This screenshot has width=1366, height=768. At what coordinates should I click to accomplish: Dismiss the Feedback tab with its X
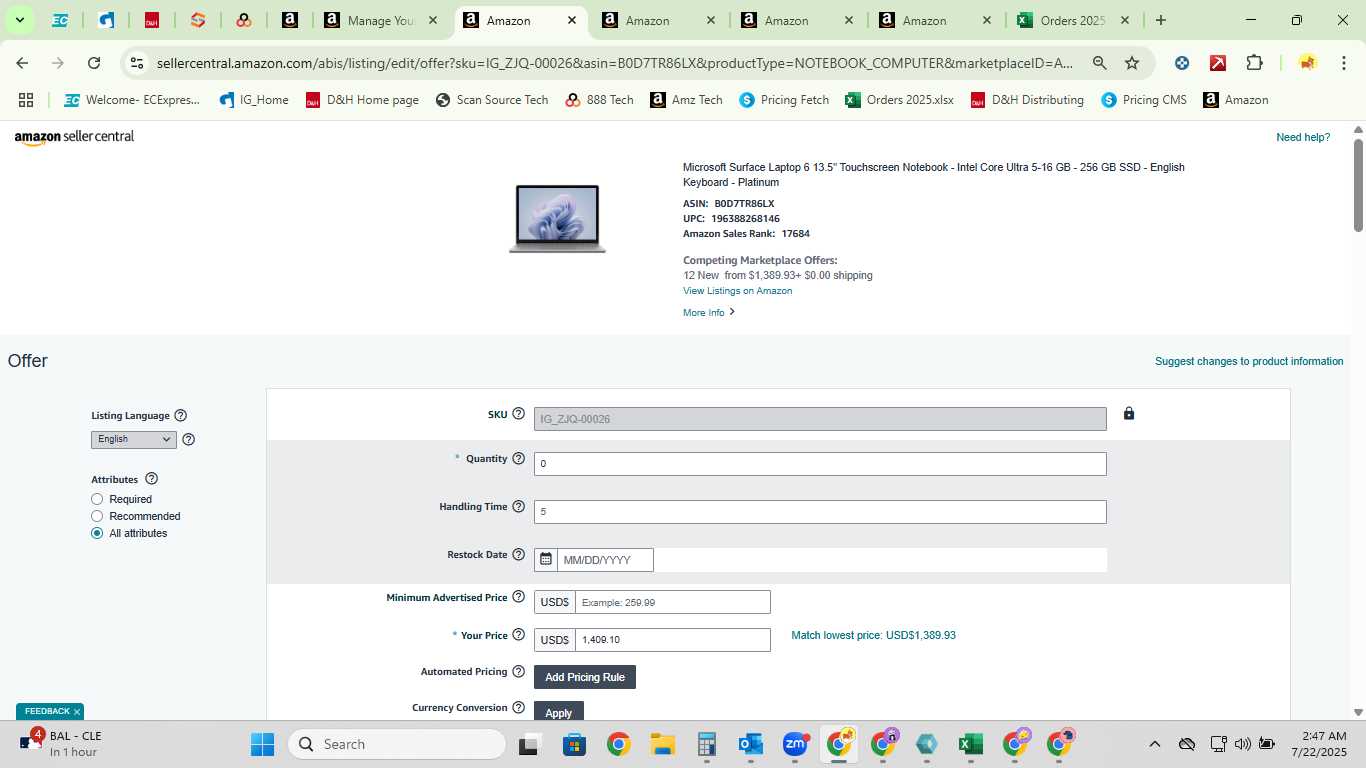76,712
